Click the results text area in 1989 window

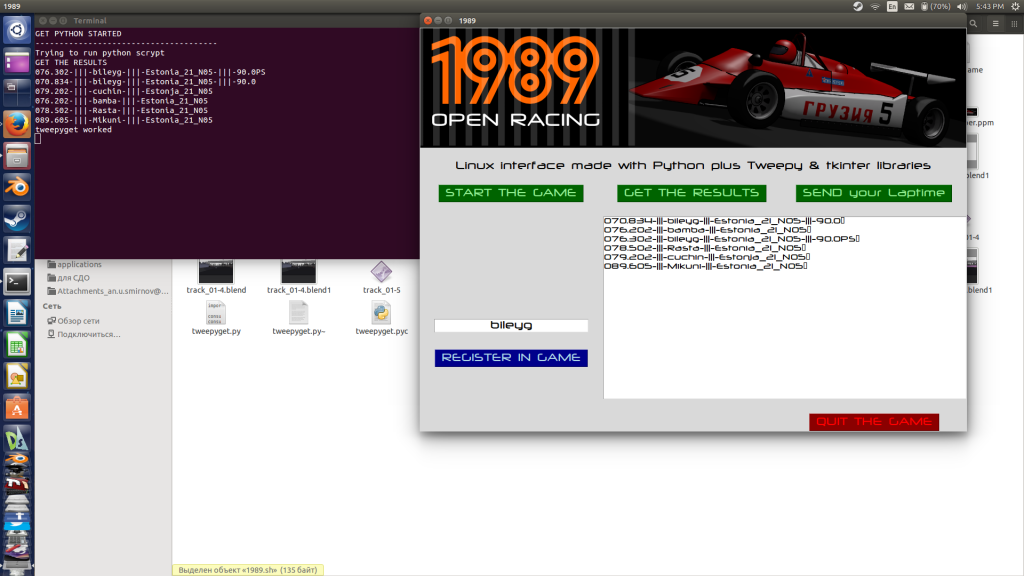(x=784, y=308)
